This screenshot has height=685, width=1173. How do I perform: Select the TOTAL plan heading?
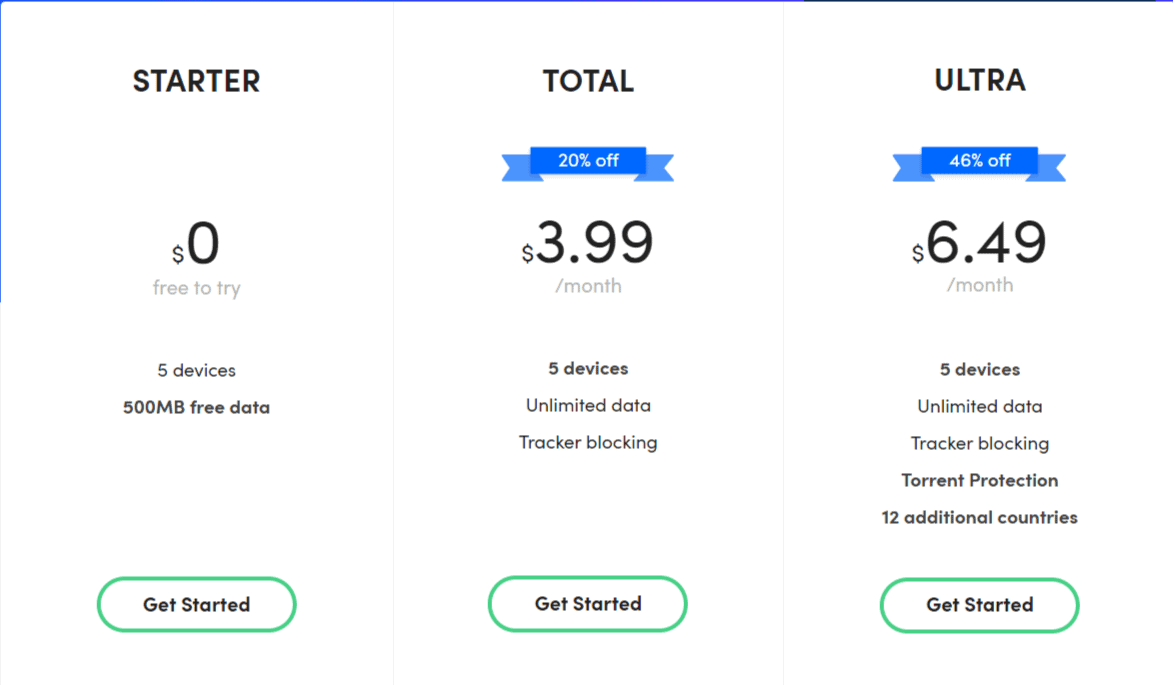pyautogui.click(x=588, y=81)
